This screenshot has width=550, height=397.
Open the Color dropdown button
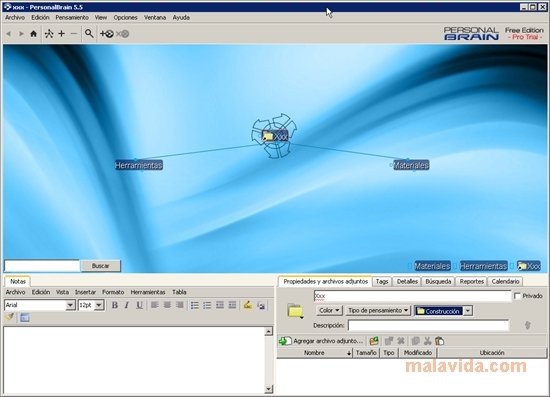click(329, 310)
